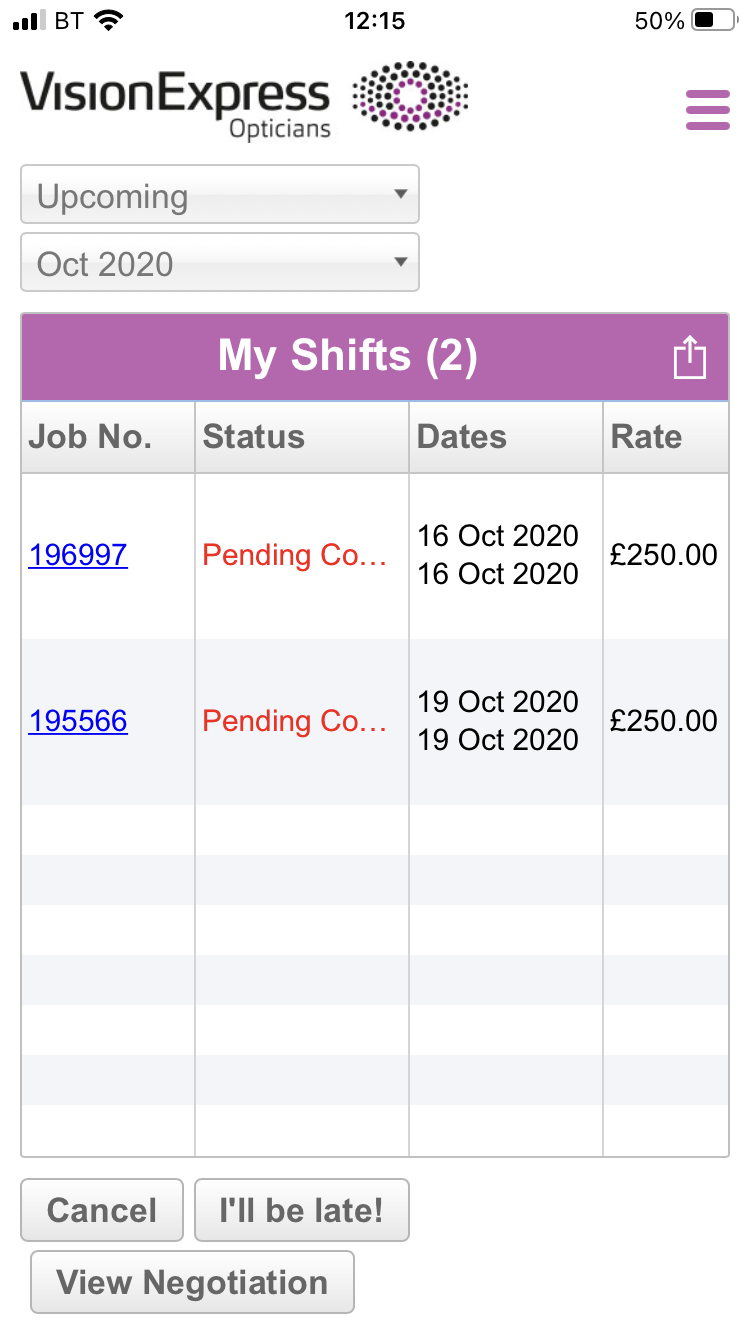Select the 16 Oct 2020 shift row status
The image size is (750, 1334).
pyautogui.click(x=294, y=556)
